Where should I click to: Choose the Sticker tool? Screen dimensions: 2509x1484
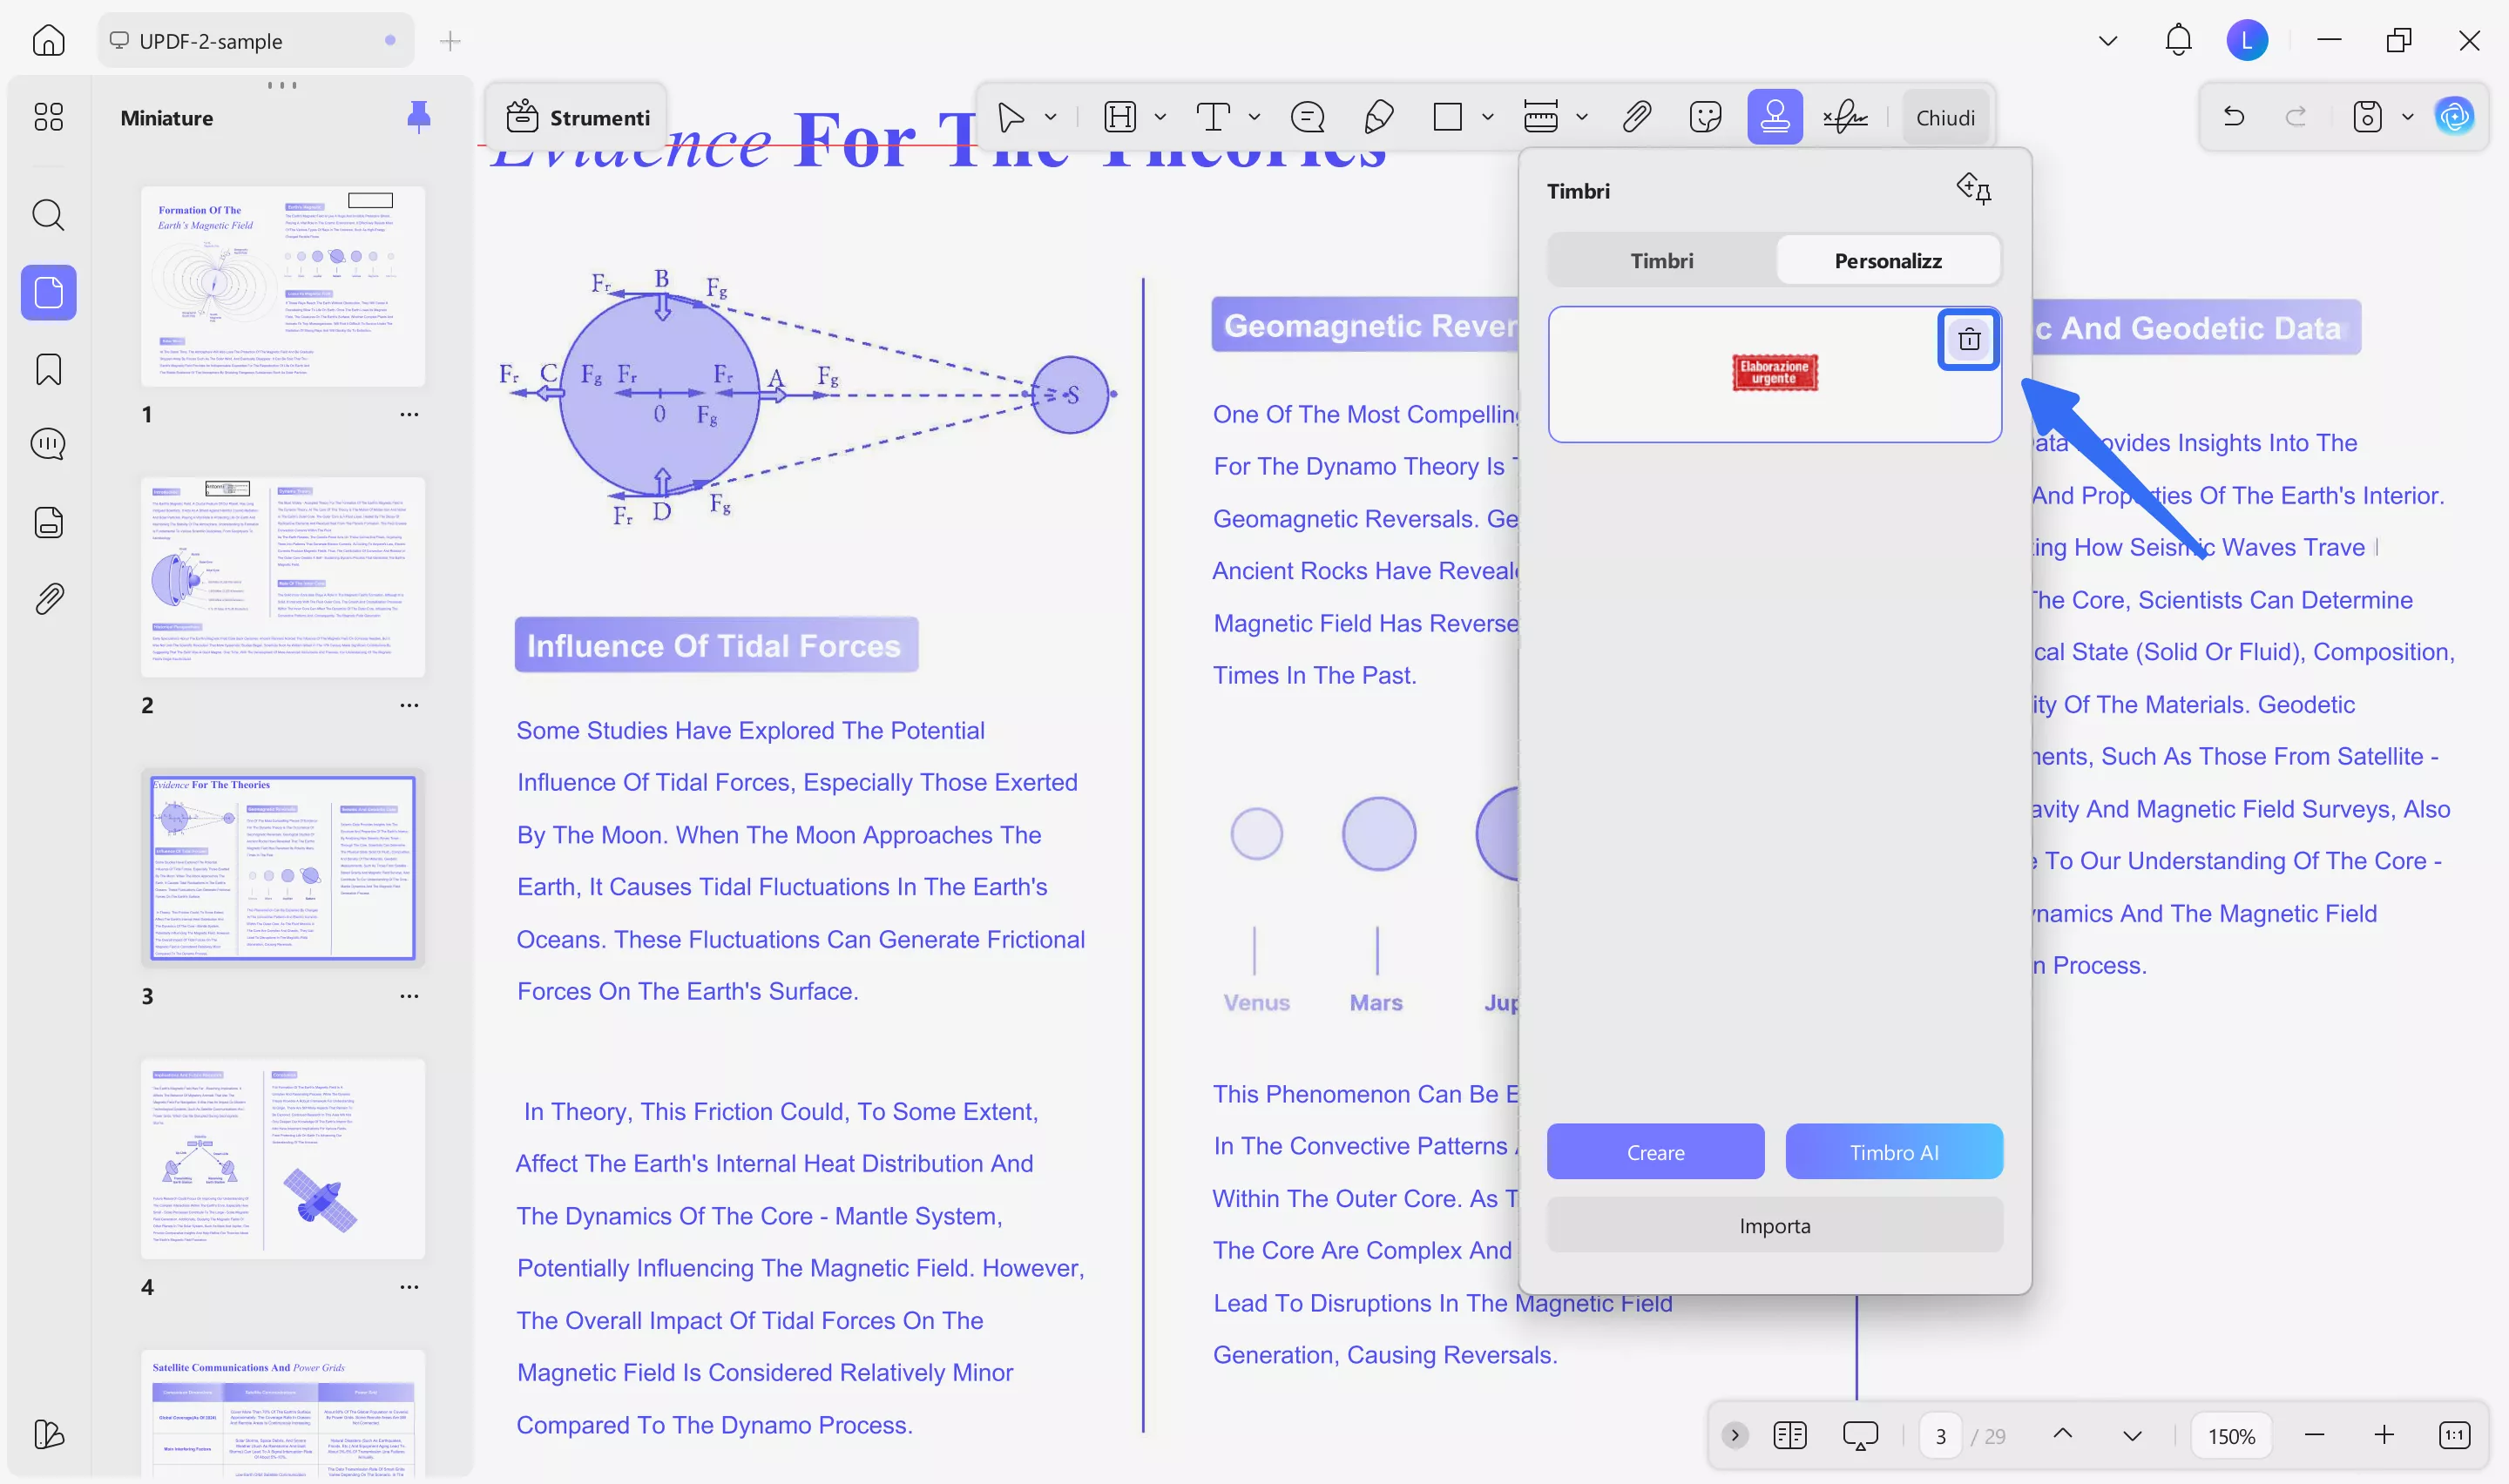(1705, 117)
